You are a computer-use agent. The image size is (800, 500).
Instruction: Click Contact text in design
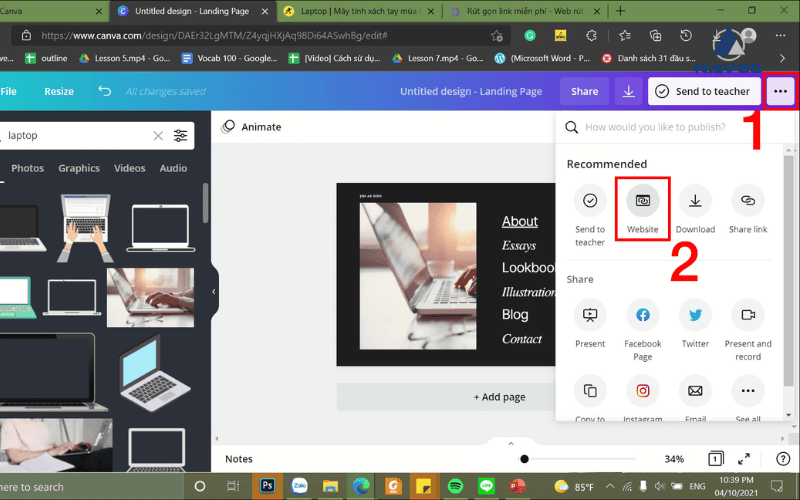click(x=521, y=339)
